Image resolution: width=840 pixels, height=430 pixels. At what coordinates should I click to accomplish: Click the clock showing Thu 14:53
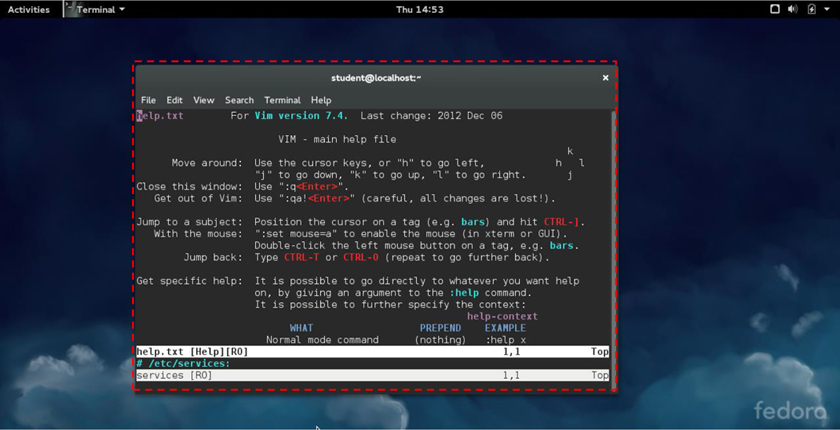420,9
